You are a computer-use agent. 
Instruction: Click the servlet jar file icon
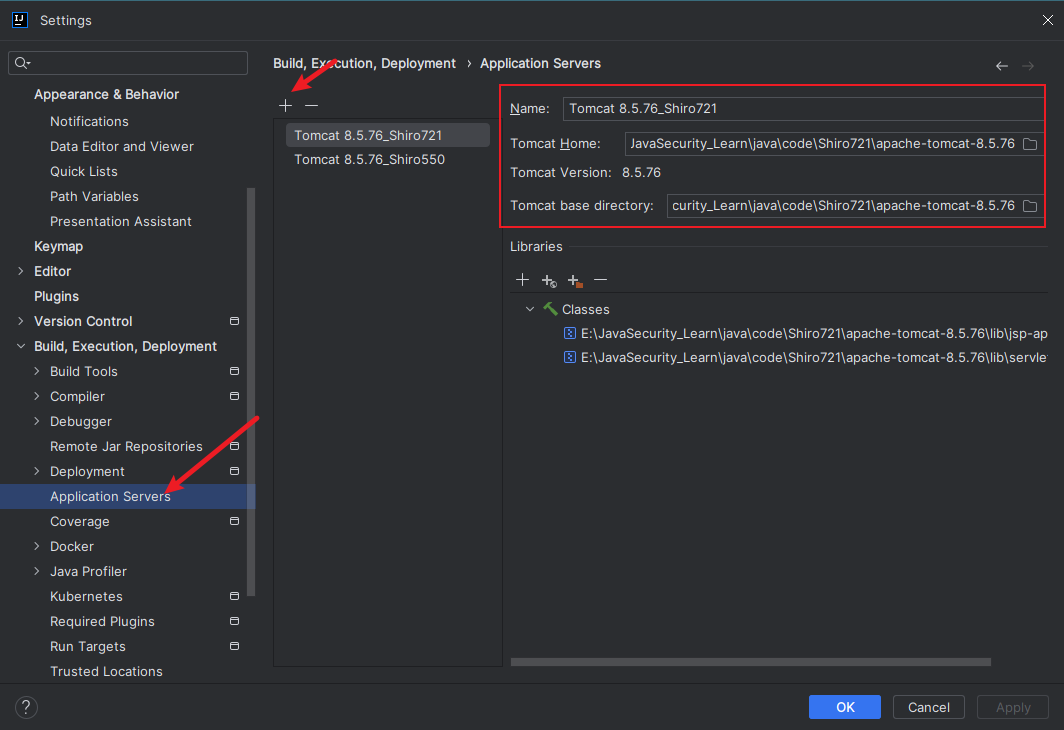pos(570,357)
